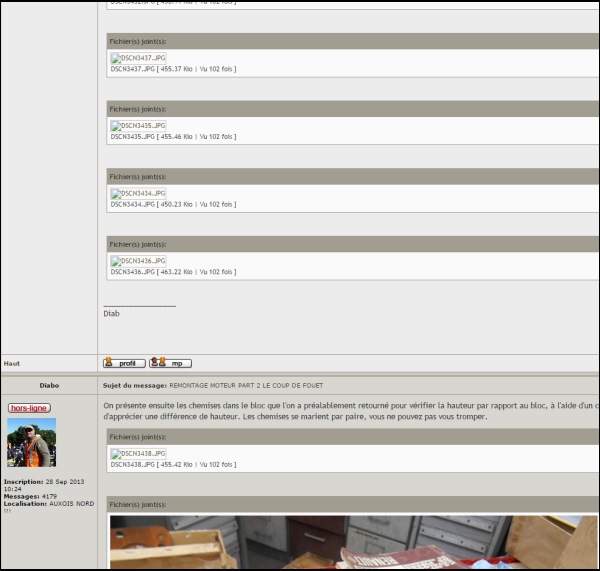Click the Diab signature text
The image size is (600, 571).
111,313
